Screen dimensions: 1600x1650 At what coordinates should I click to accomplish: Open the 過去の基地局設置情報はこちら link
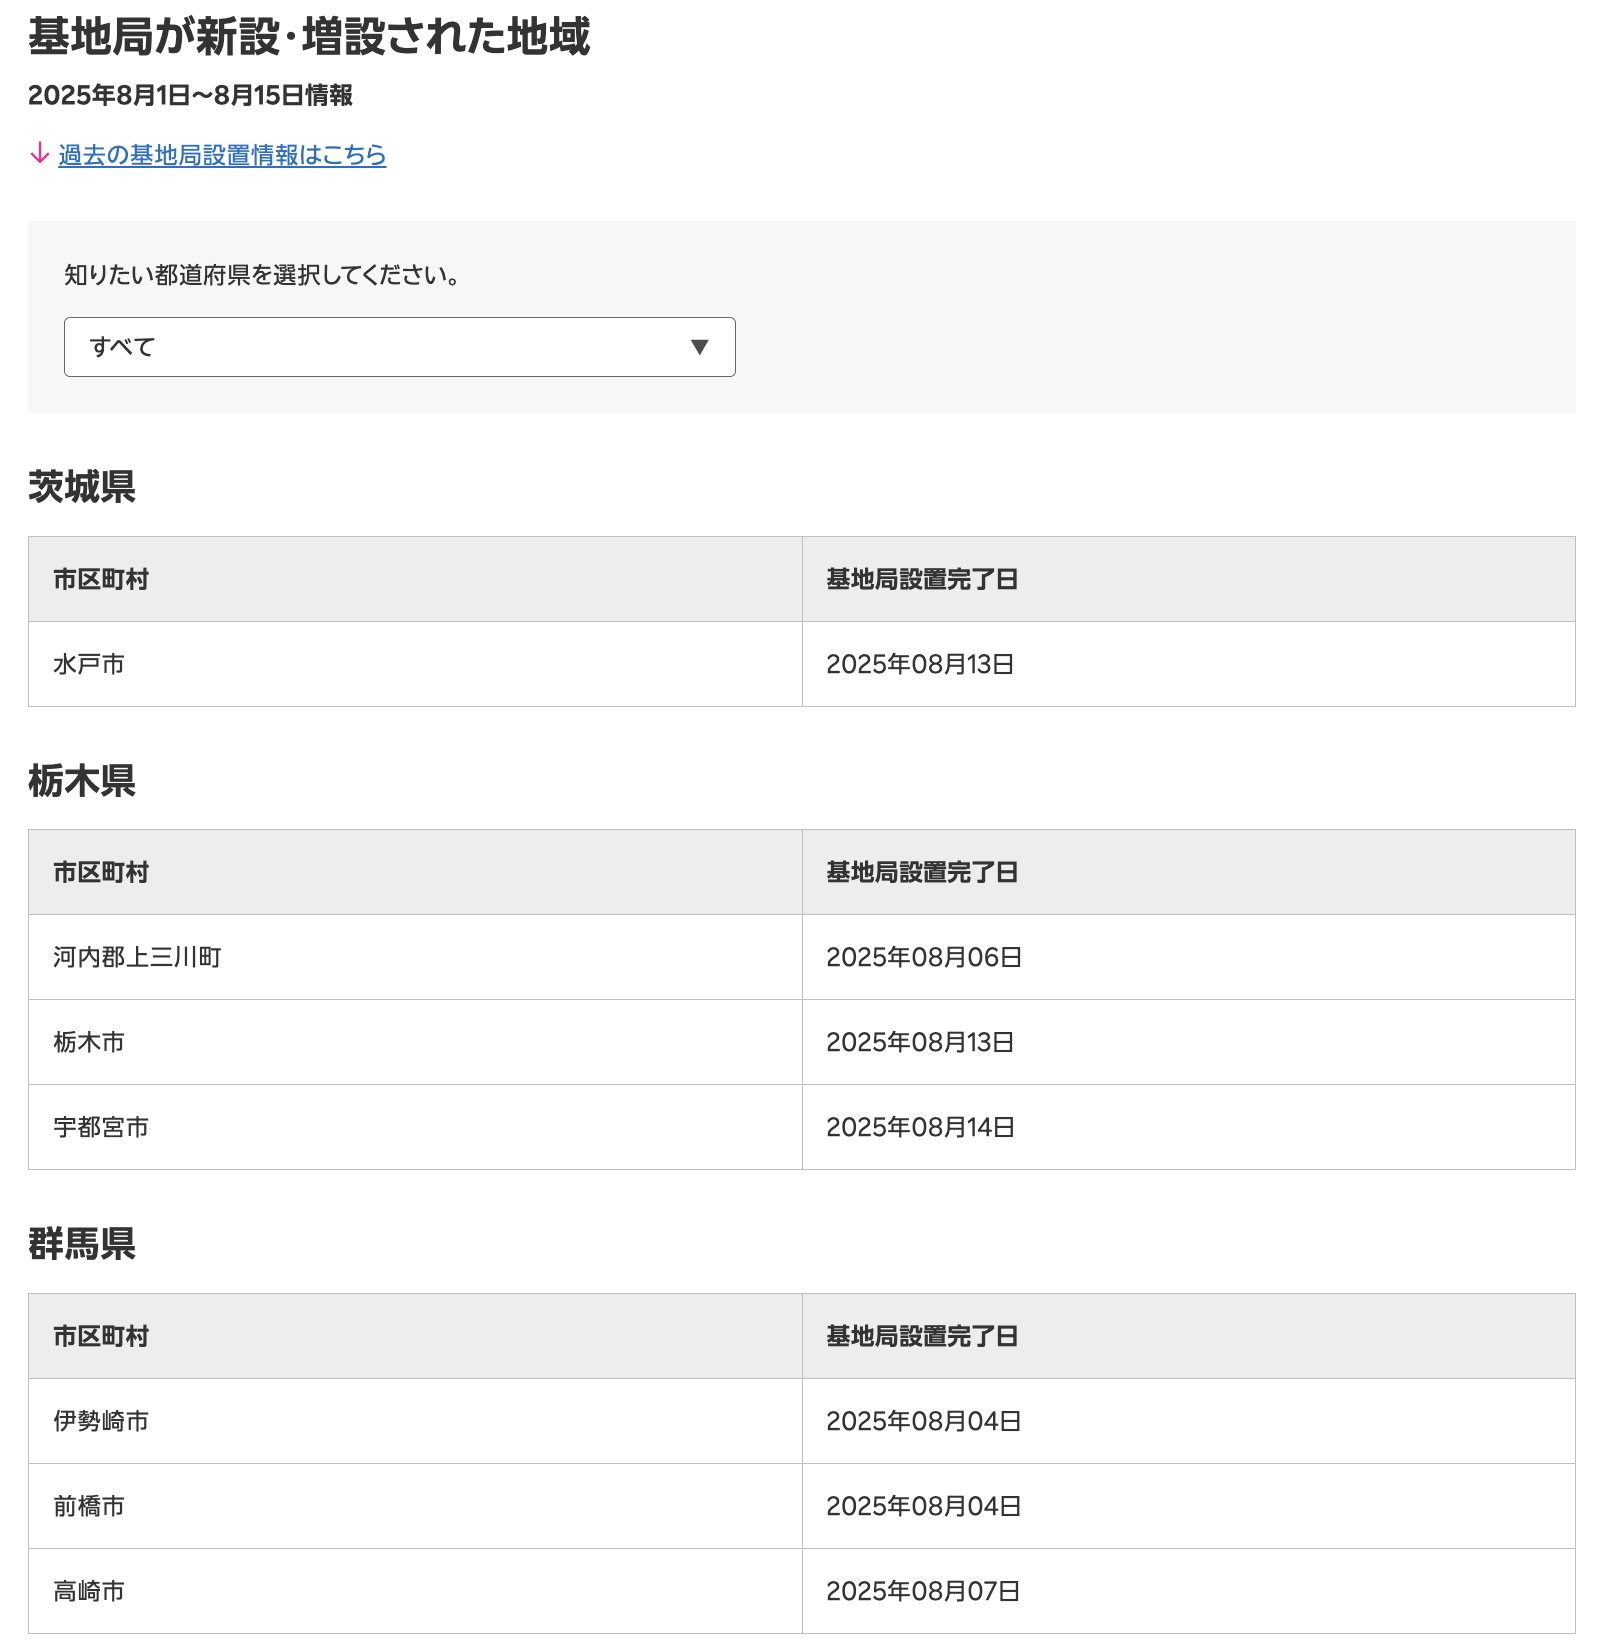(x=222, y=155)
